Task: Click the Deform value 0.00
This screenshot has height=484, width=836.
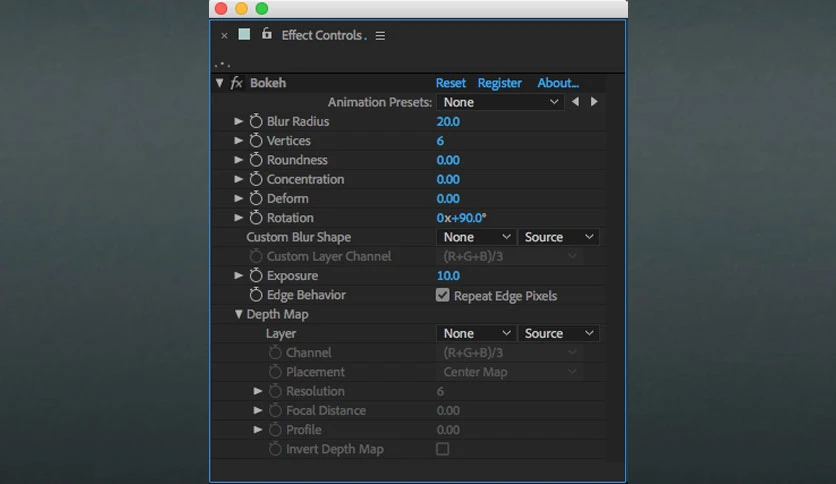Action: pos(448,198)
